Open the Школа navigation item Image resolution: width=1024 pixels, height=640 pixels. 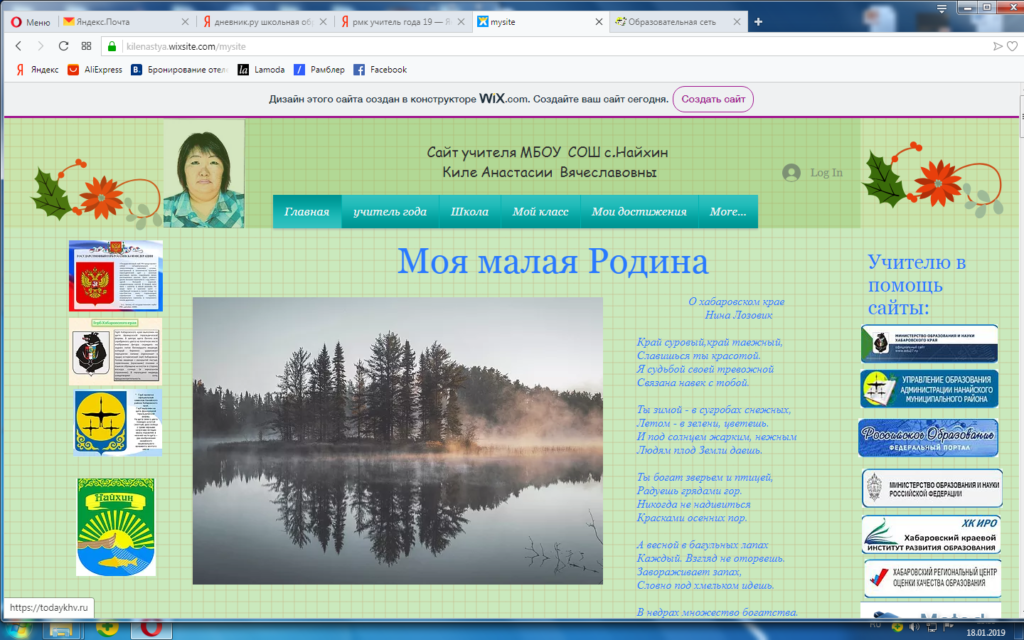(469, 212)
